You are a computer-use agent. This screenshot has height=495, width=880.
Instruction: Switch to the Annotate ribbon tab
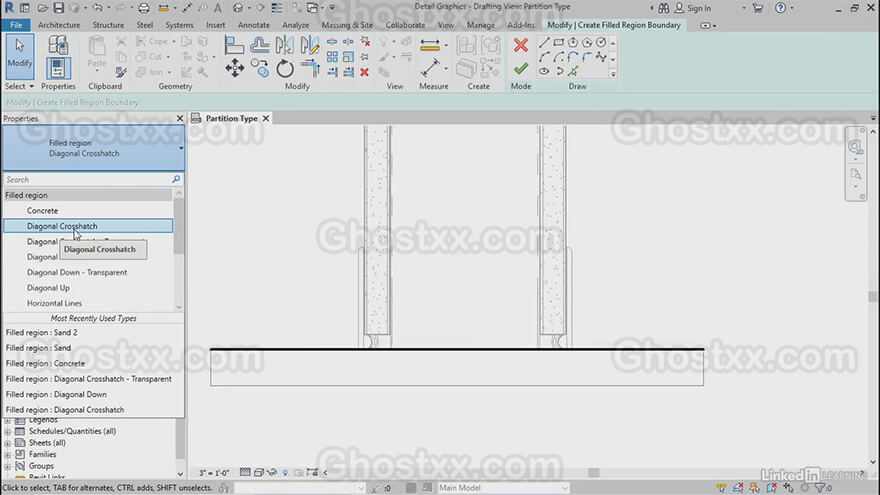tap(254, 25)
